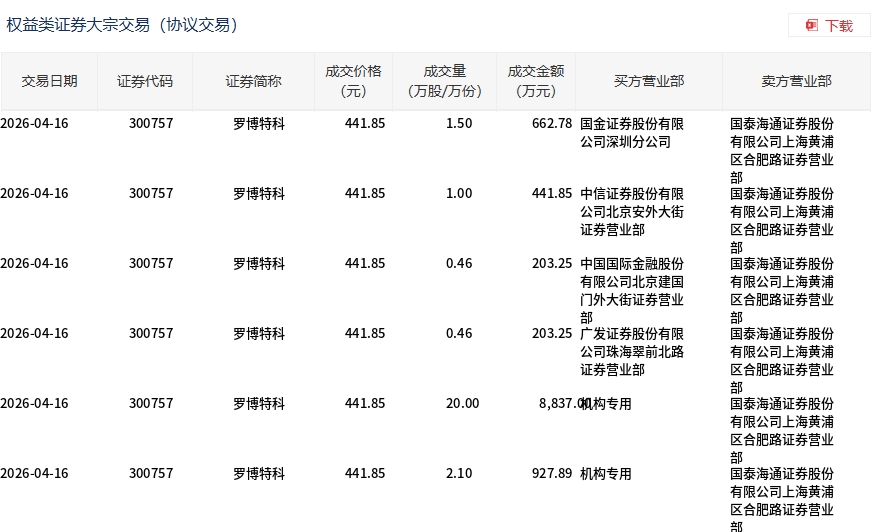Select the volume cell 1.00
The width and height of the screenshot is (872, 532).
[x=459, y=193]
